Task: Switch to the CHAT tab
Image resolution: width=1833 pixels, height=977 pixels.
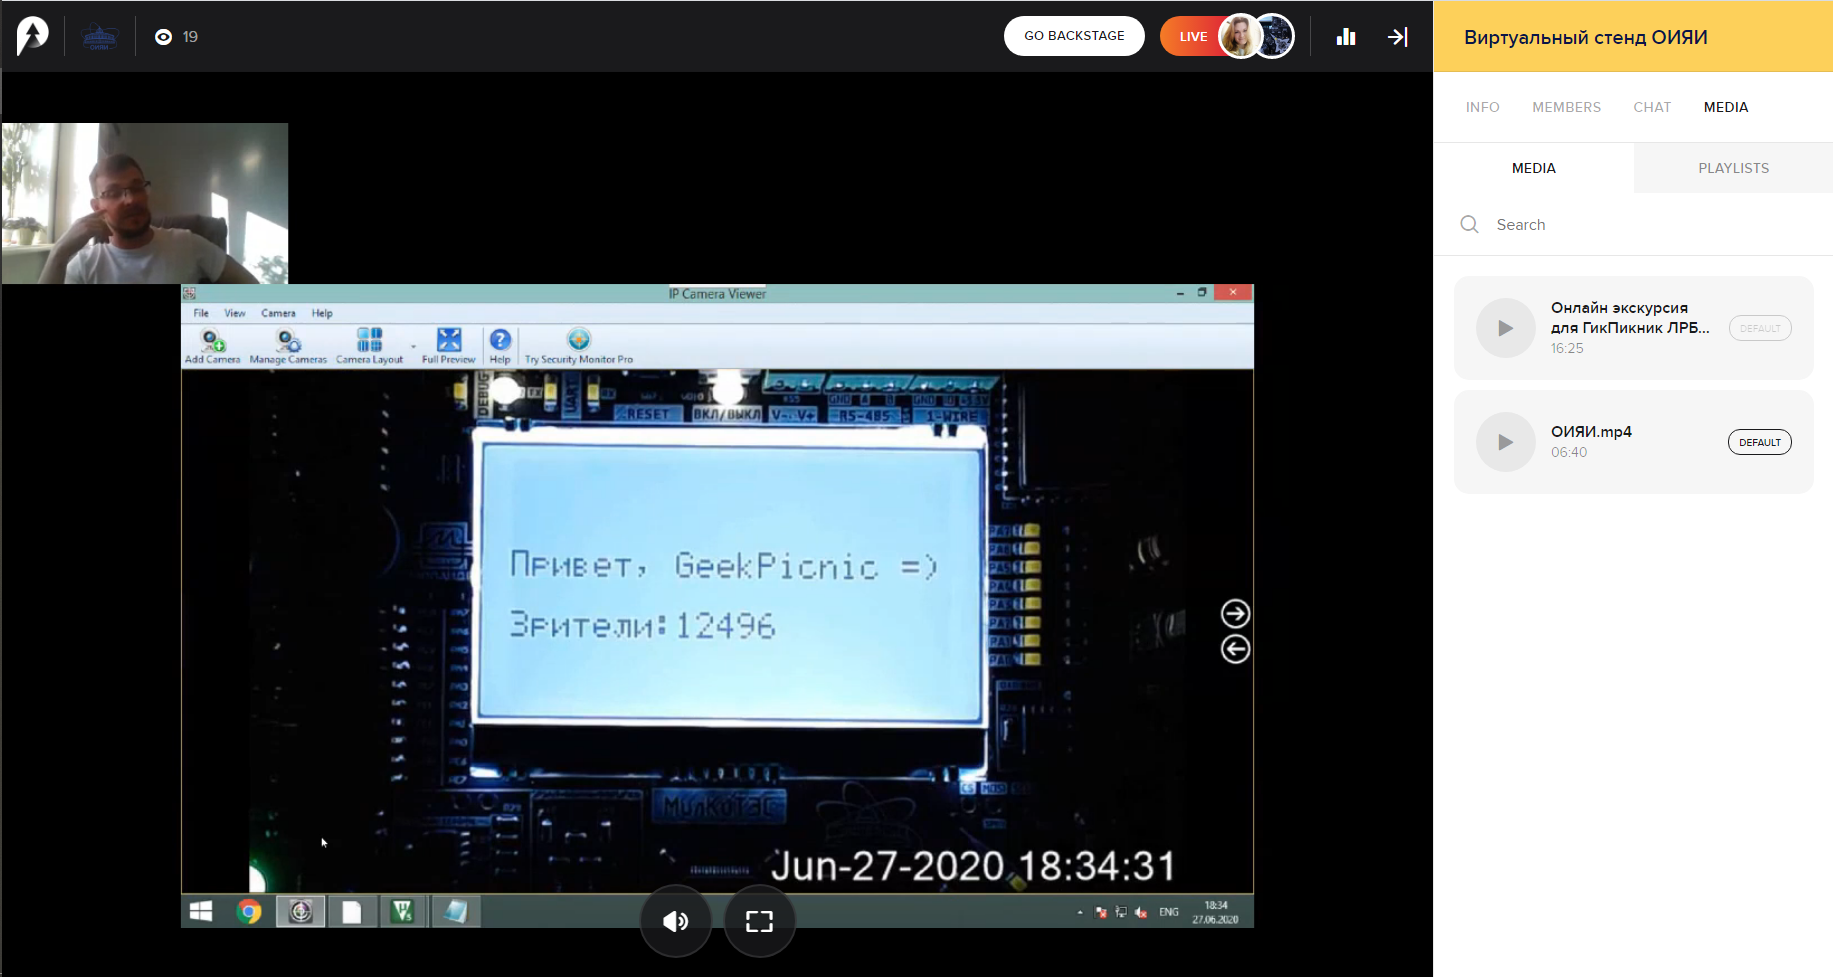Action: [1652, 107]
